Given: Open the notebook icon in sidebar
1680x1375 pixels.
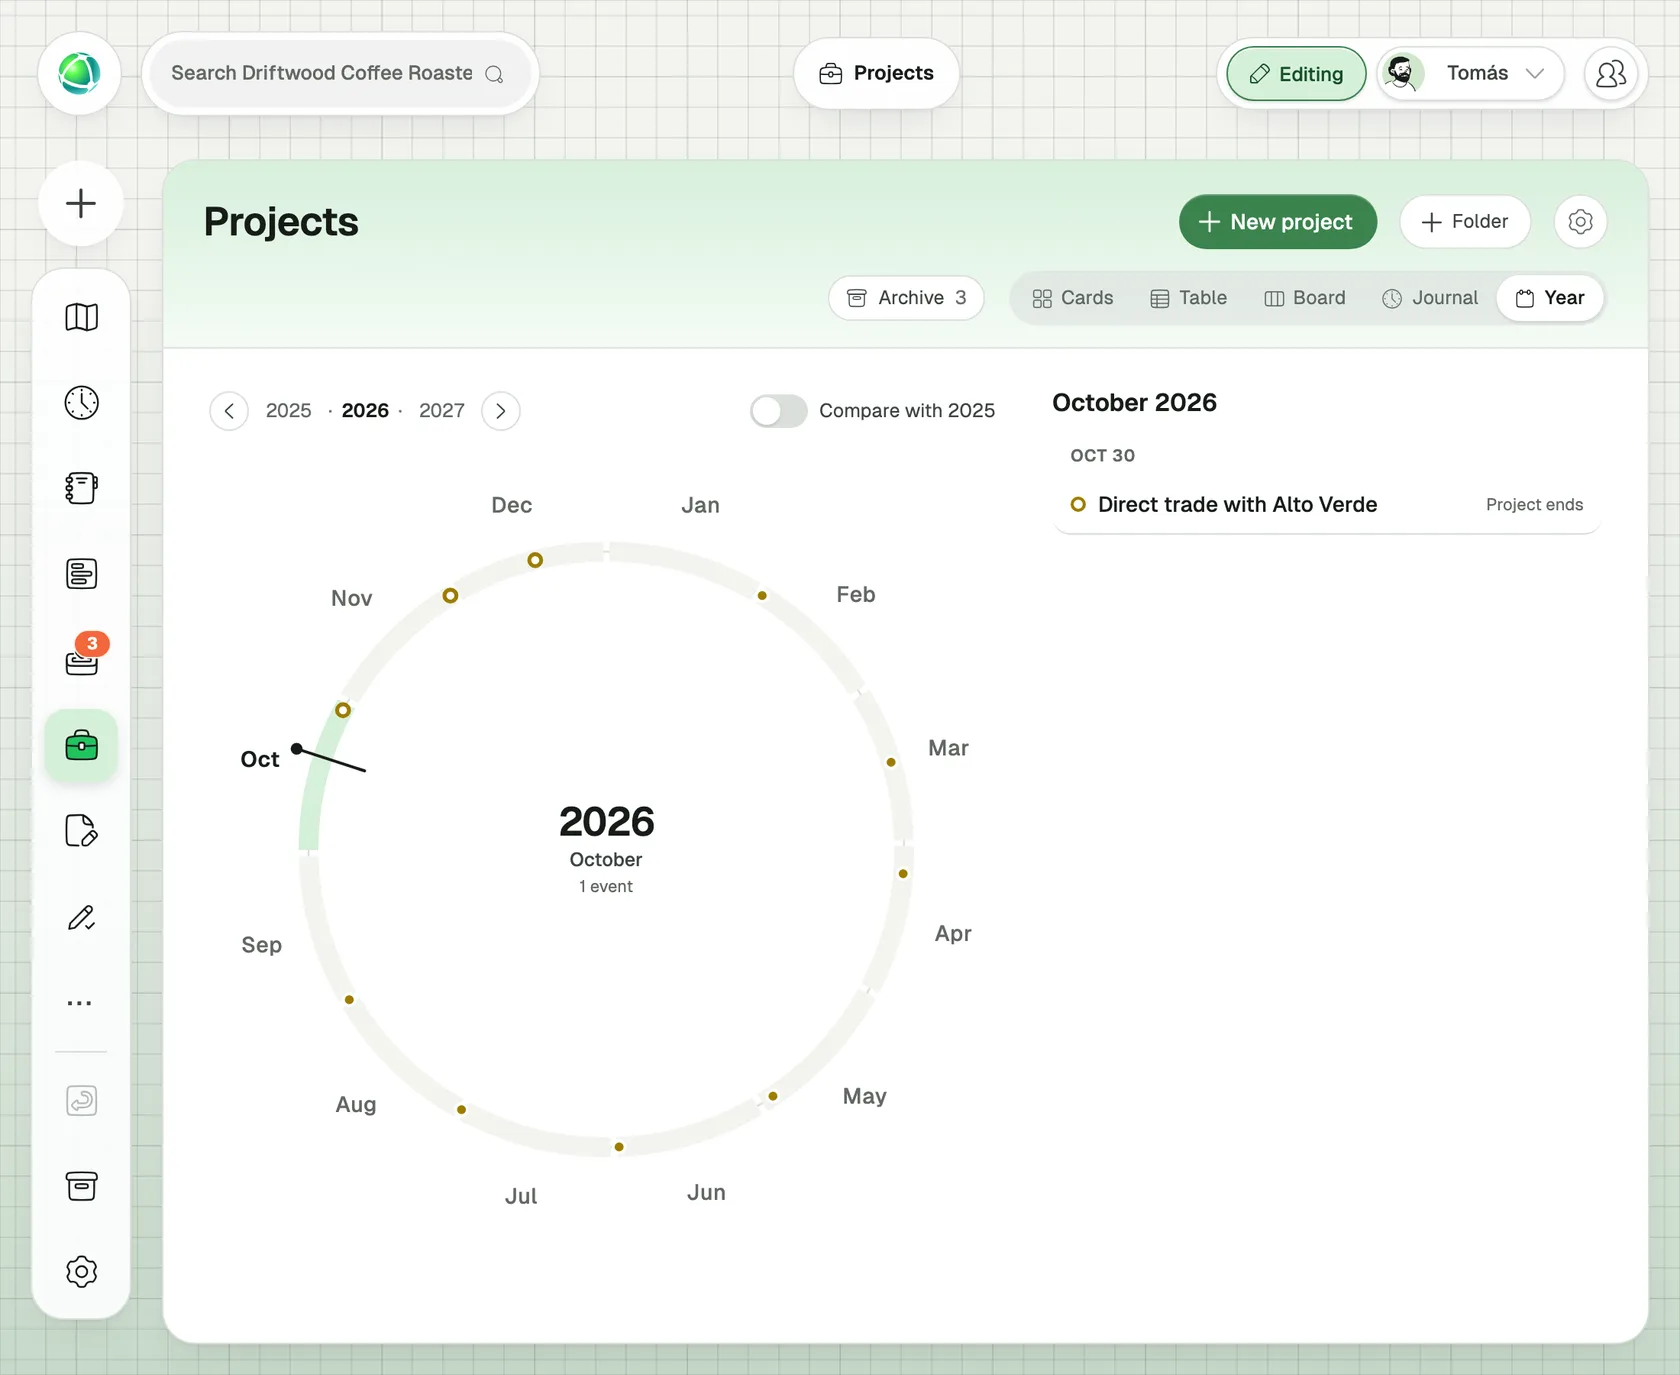Looking at the screenshot, I should click(81, 488).
